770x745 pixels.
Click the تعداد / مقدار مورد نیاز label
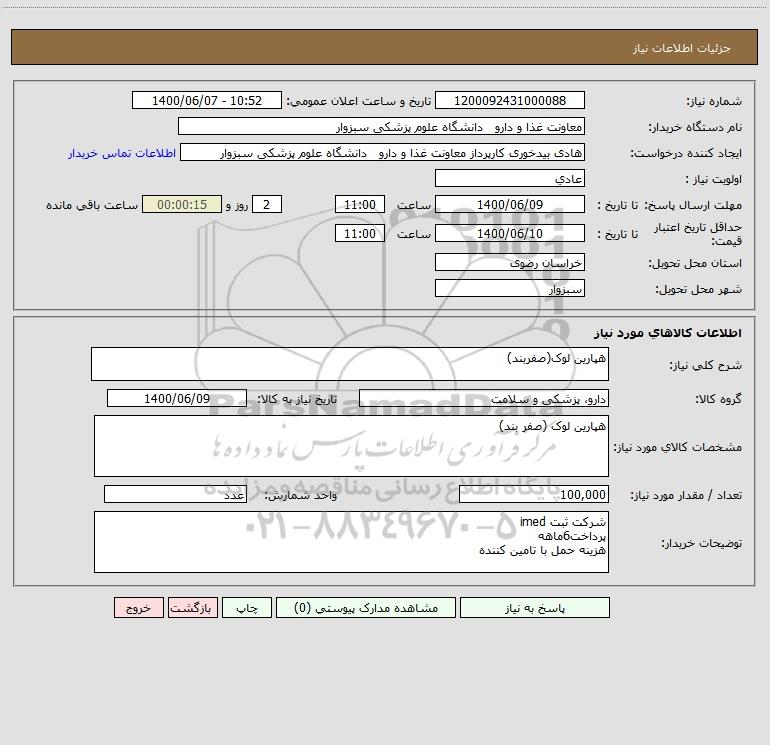(686, 496)
